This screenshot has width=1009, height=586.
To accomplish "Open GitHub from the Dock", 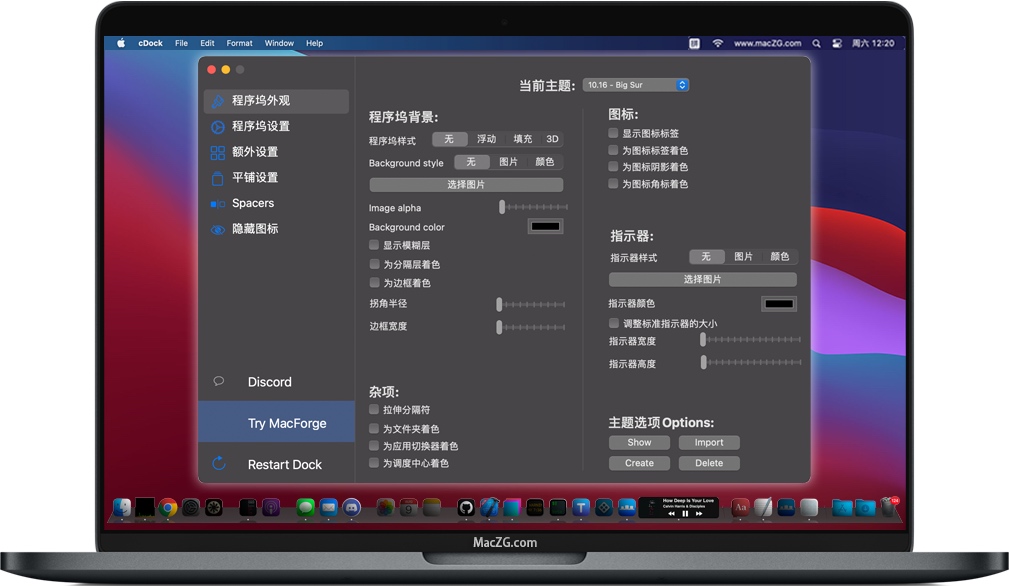I will (466, 507).
